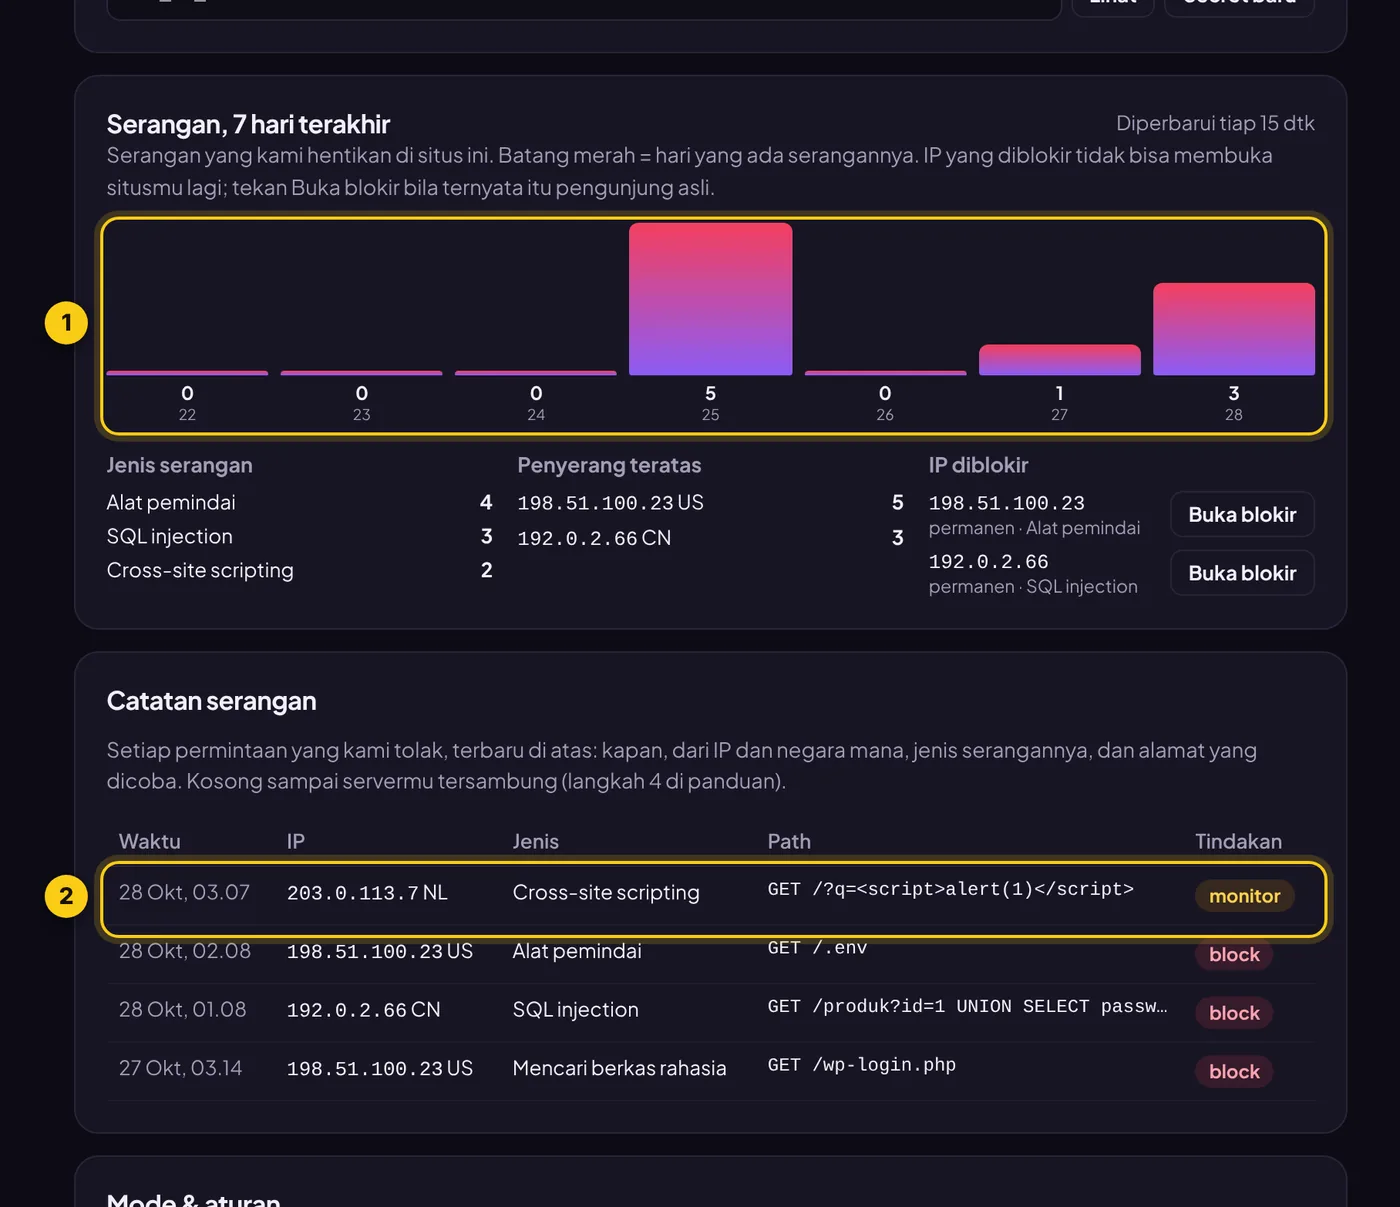Image resolution: width=1400 pixels, height=1207 pixels.
Task: Click the Waktu column header
Action: (149, 842)
